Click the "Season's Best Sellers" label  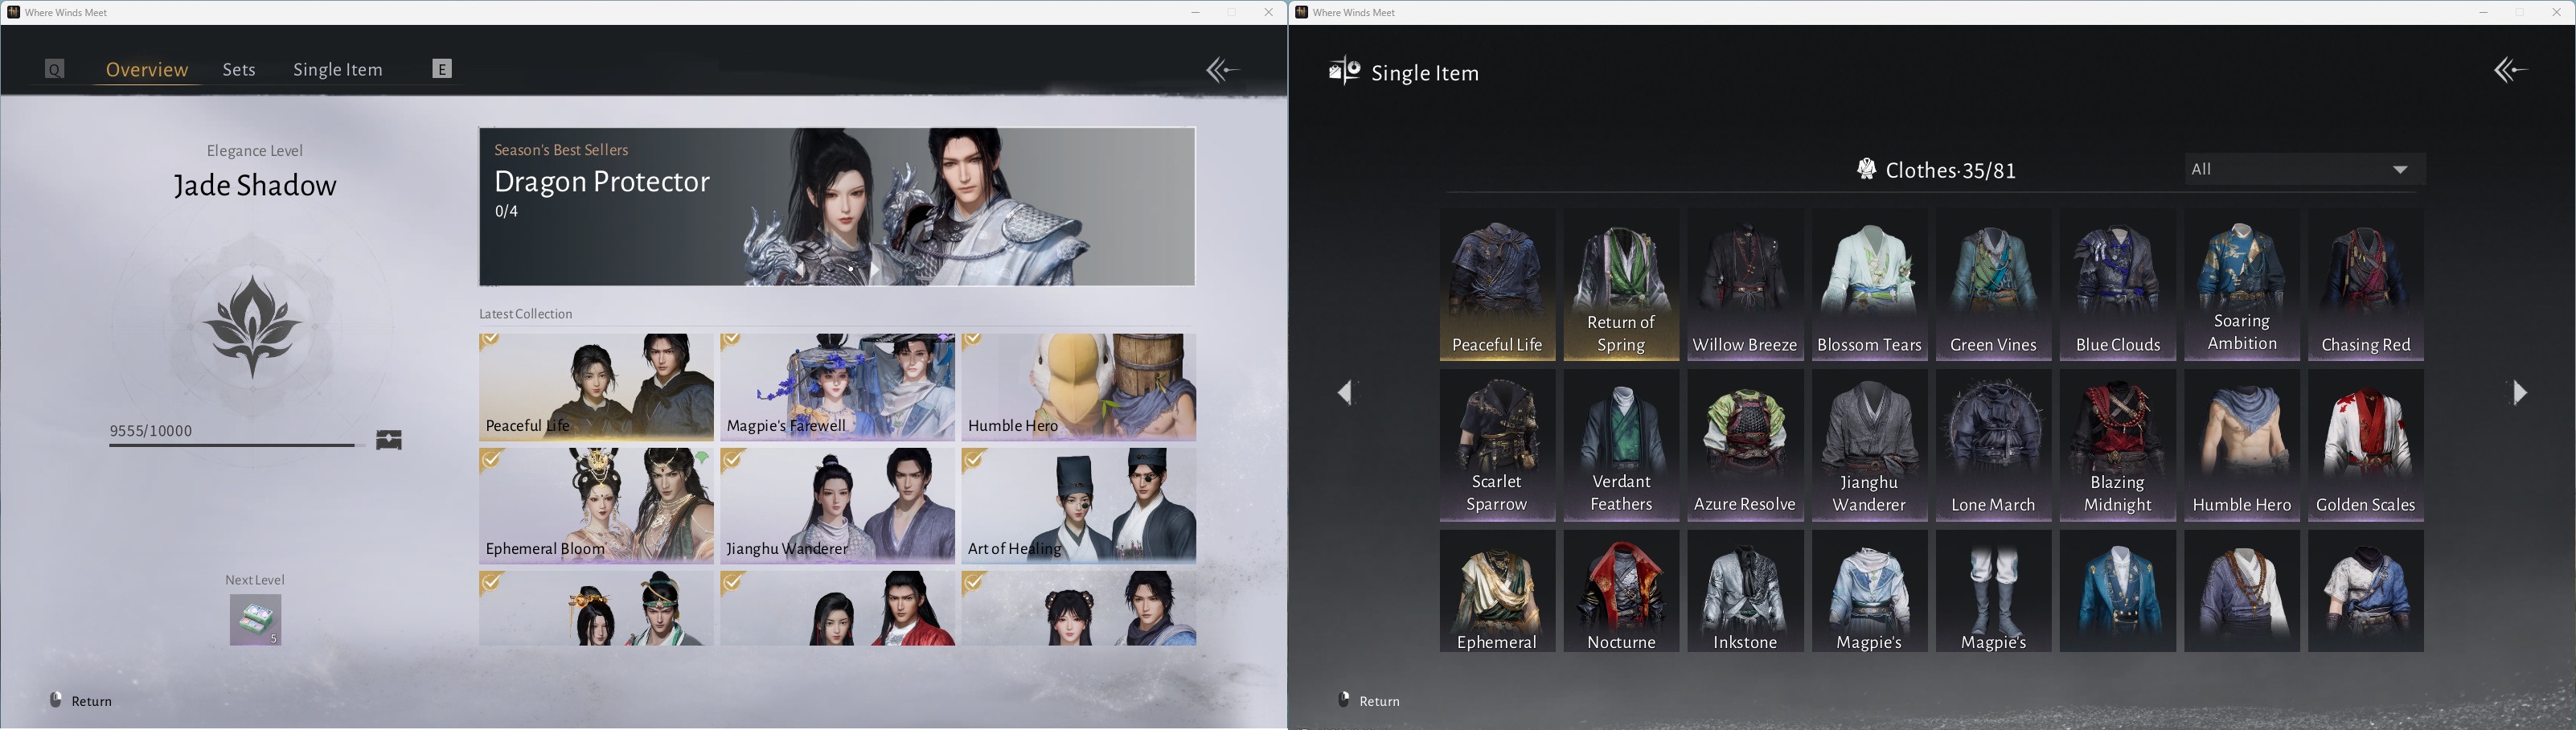(x=561, y=150)
